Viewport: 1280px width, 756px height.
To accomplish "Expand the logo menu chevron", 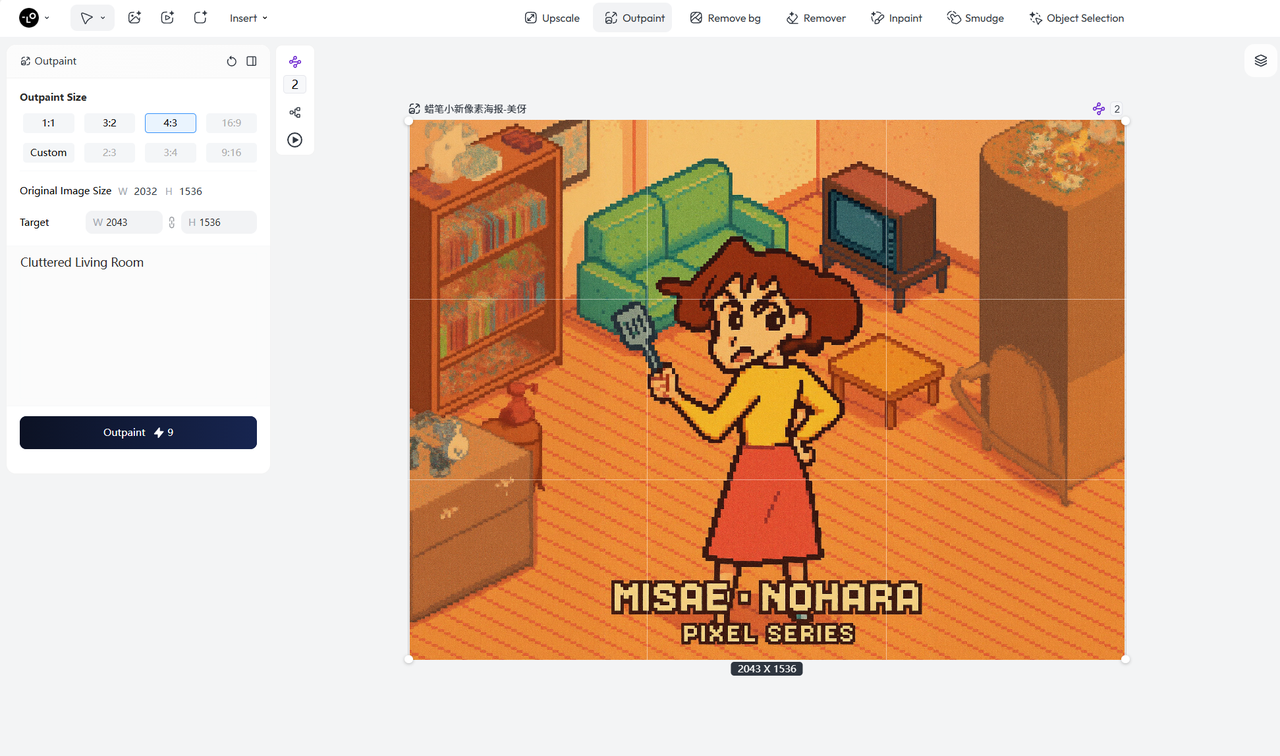I will tap(47, 18).
